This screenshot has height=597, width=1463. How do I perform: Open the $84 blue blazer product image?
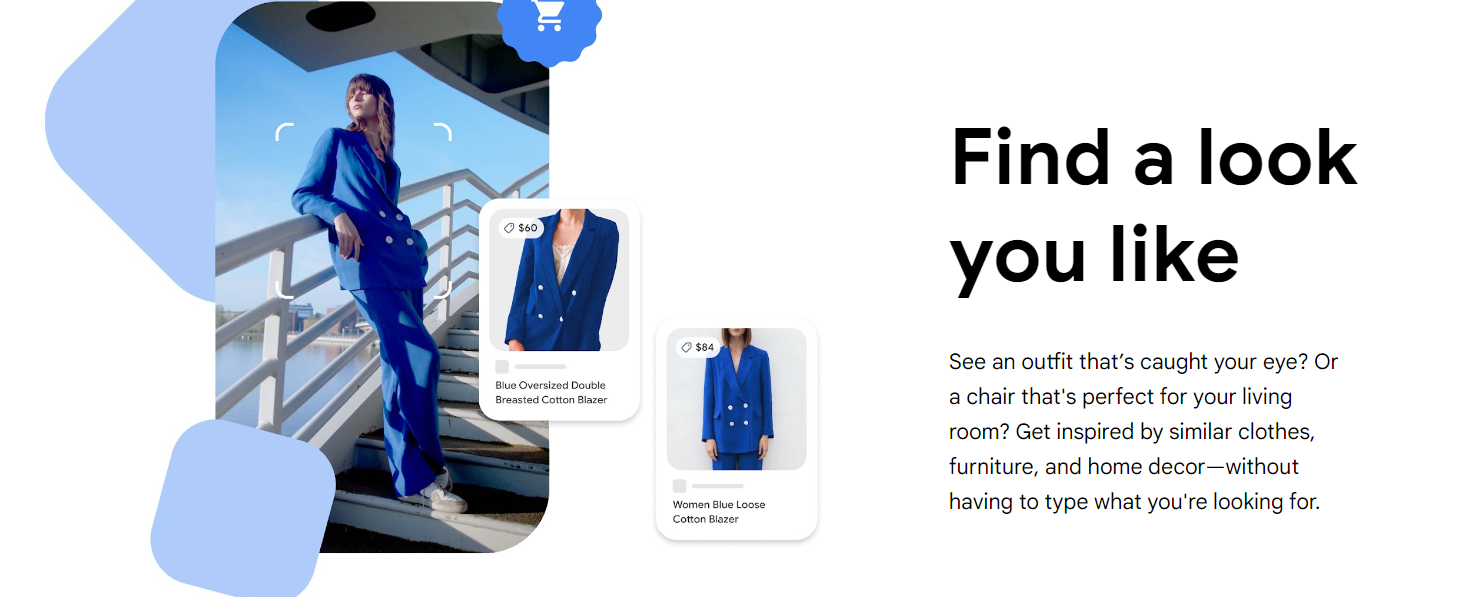point(737,399)
